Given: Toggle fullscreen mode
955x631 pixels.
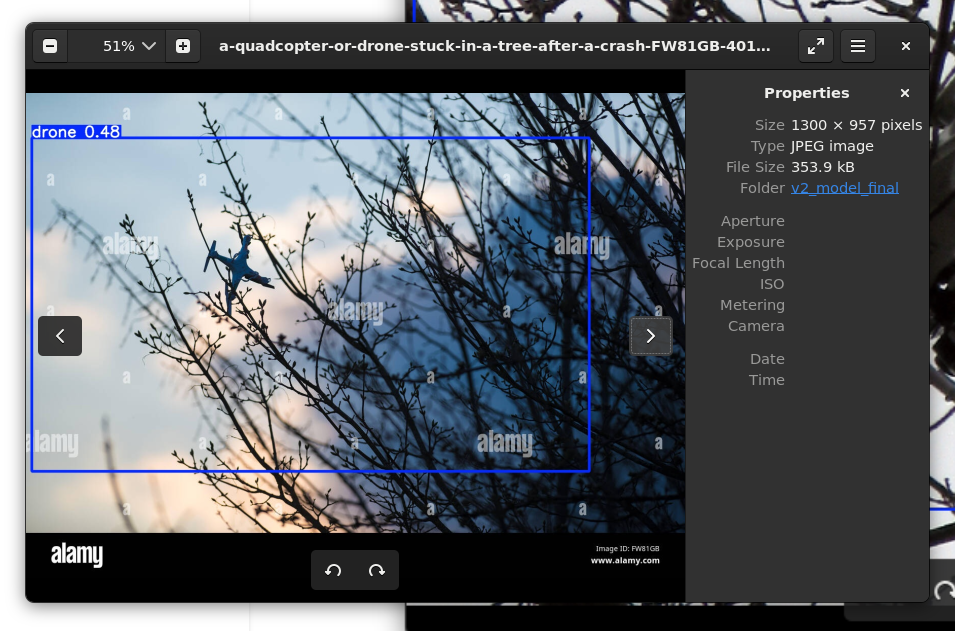Looking at the screenshot, I should coord(816,46).
